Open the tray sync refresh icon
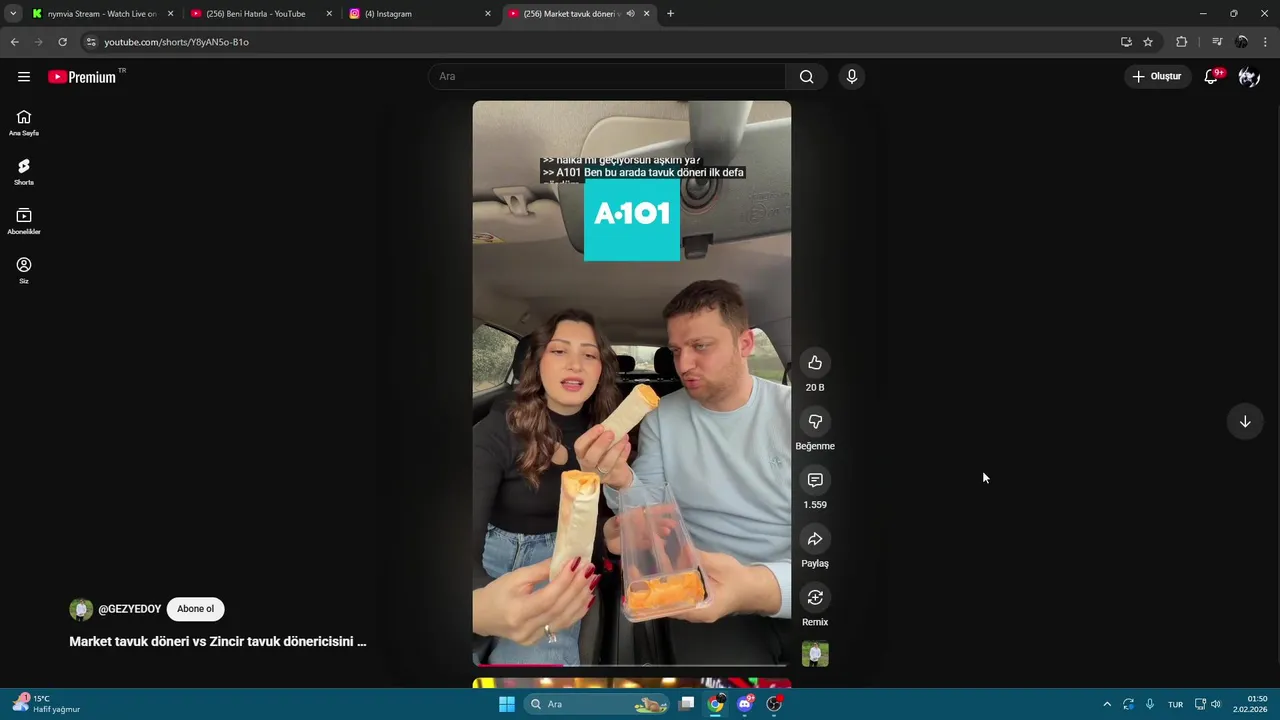 [x=1129, y=704]
